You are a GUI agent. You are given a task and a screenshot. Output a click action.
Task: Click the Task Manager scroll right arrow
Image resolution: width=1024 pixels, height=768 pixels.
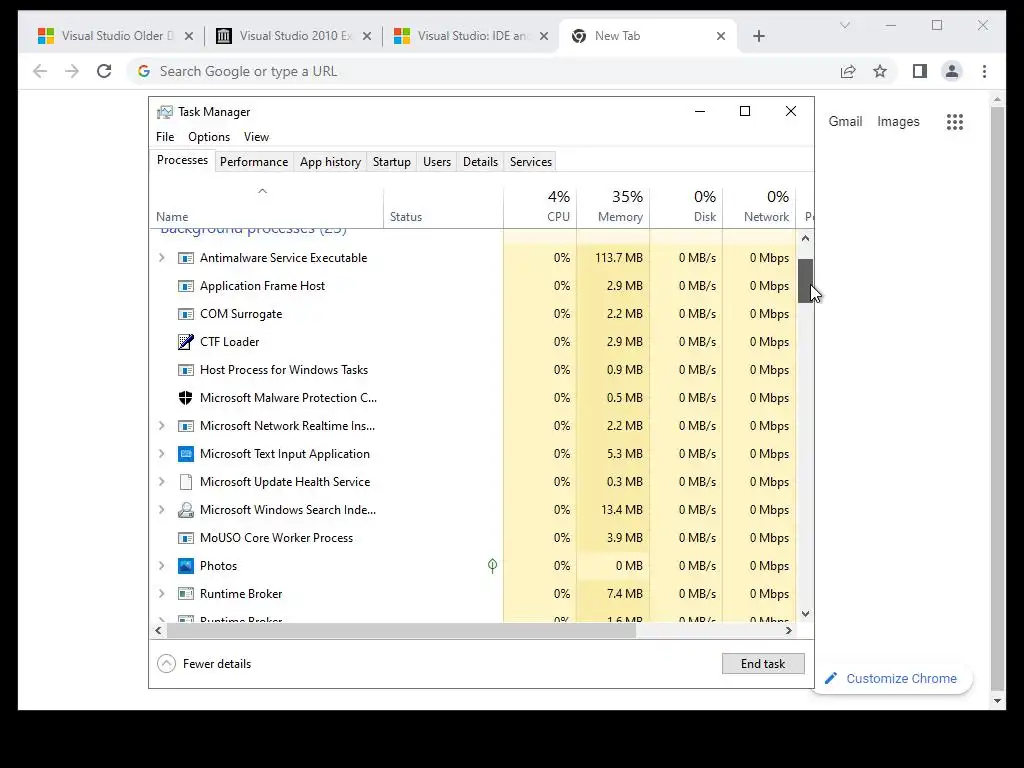(x=789, y=631)
